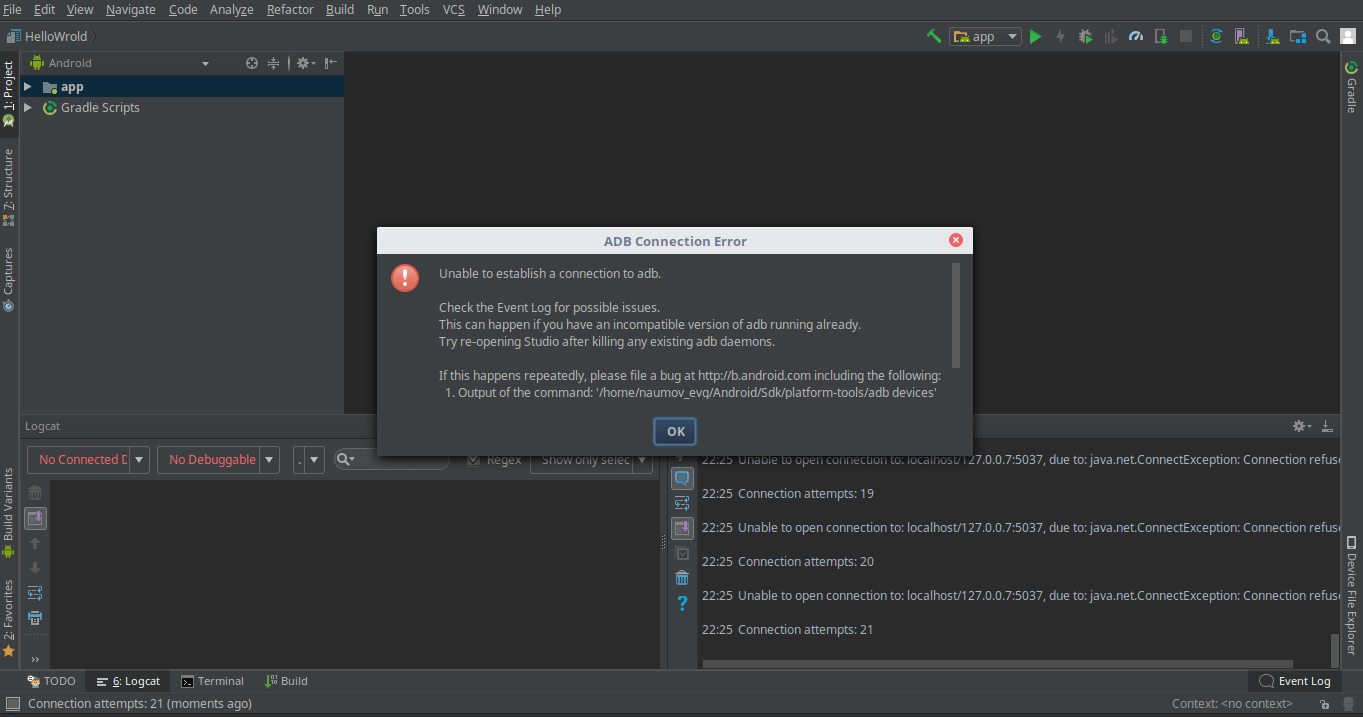Click Logcat soft-wrap icon
This screenshot has width=1363, height=717.
35,593
